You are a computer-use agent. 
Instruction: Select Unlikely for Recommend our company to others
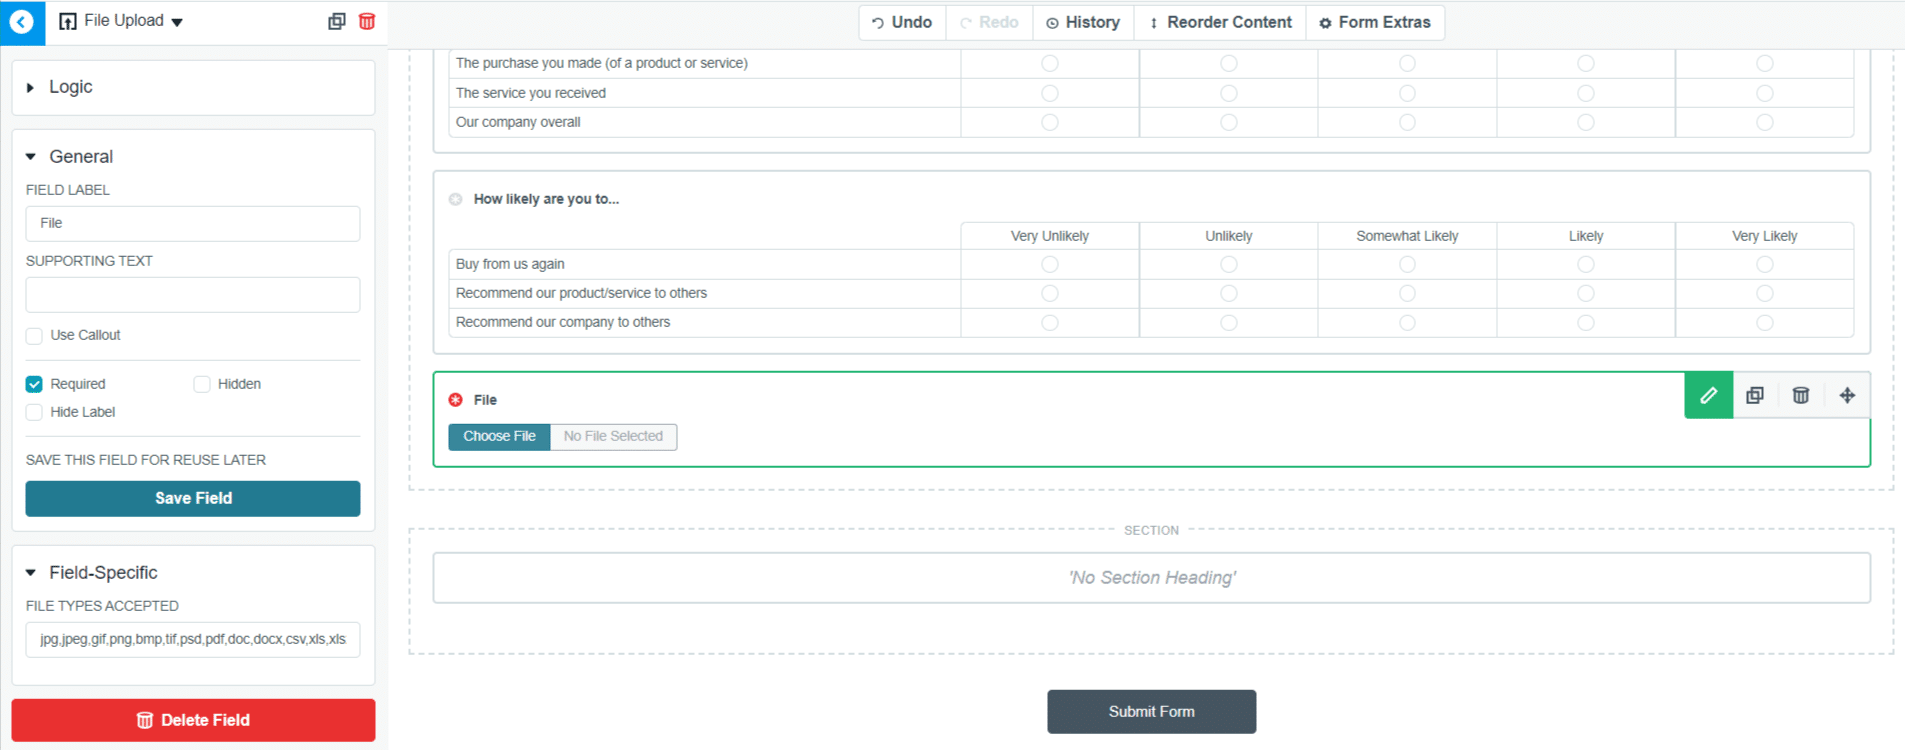(x=1229, y=323)
